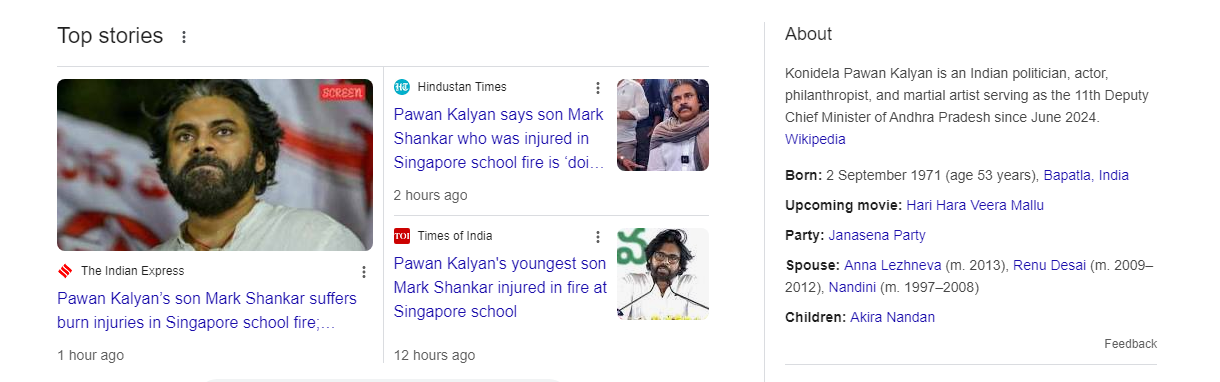Open Times of India youngest son headline

coord(500,288)
